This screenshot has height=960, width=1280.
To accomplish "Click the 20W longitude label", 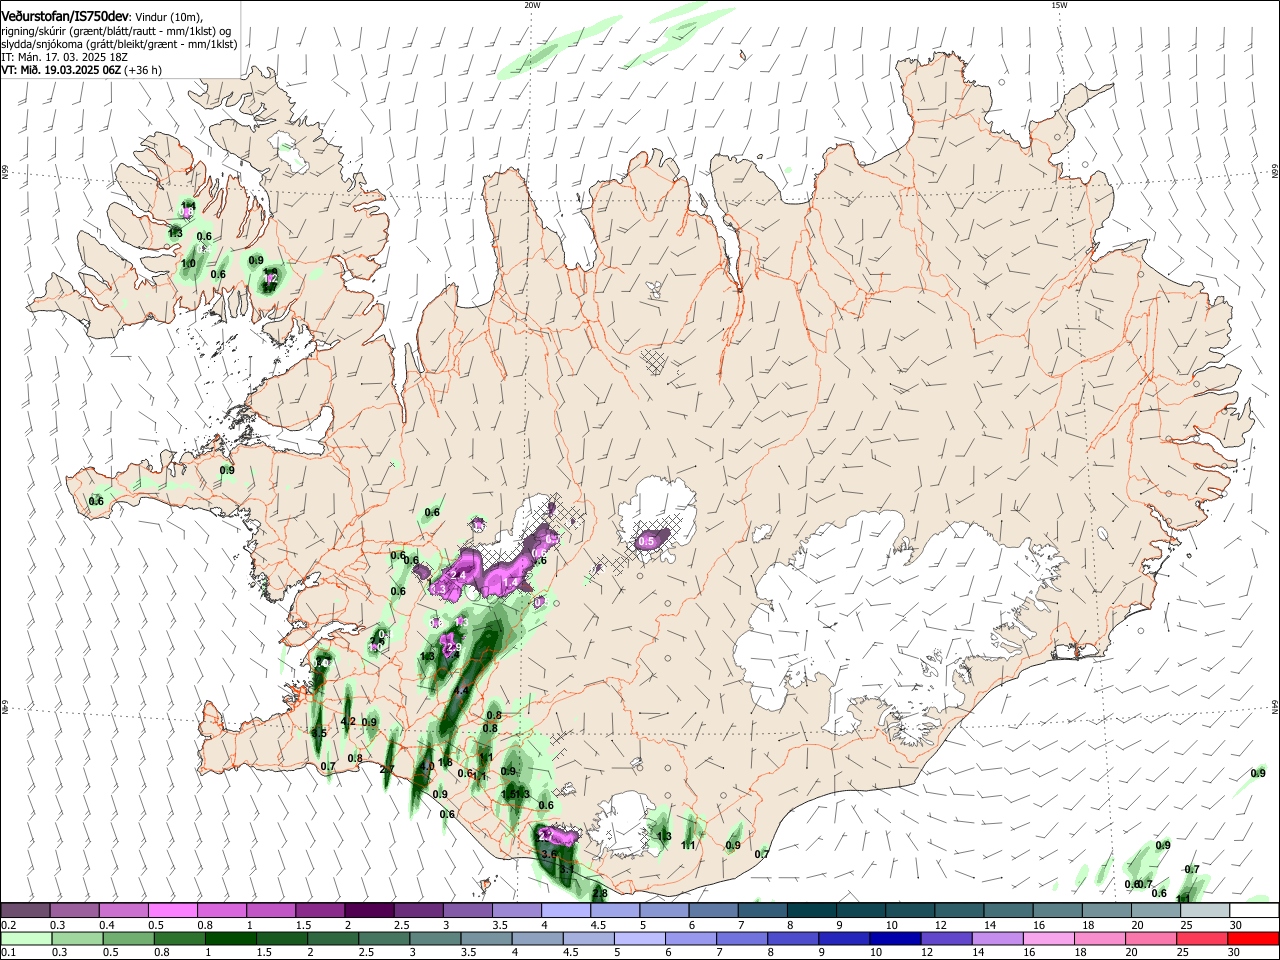I will coord(532,5).
